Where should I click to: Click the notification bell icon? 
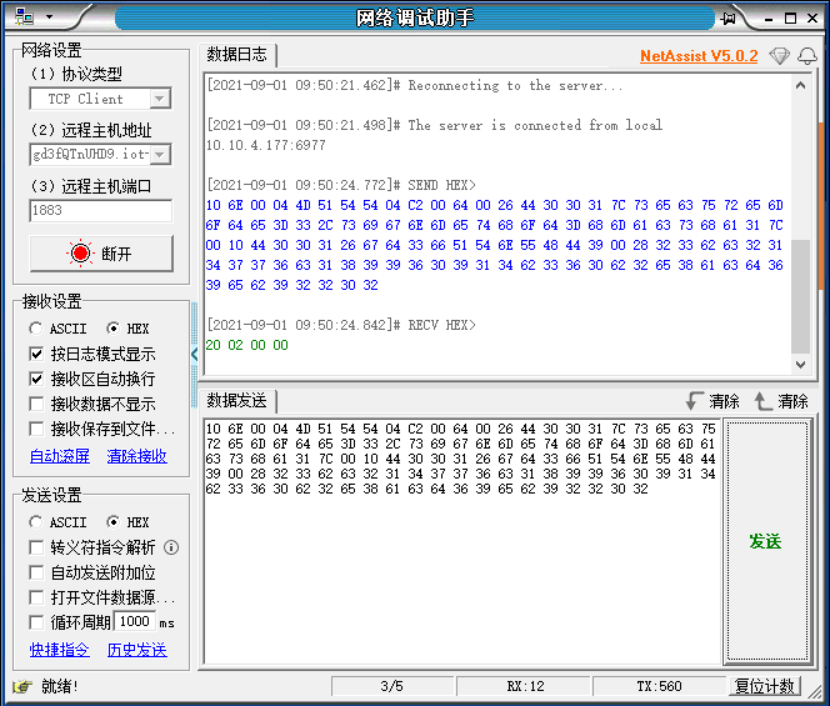[807, 56]
